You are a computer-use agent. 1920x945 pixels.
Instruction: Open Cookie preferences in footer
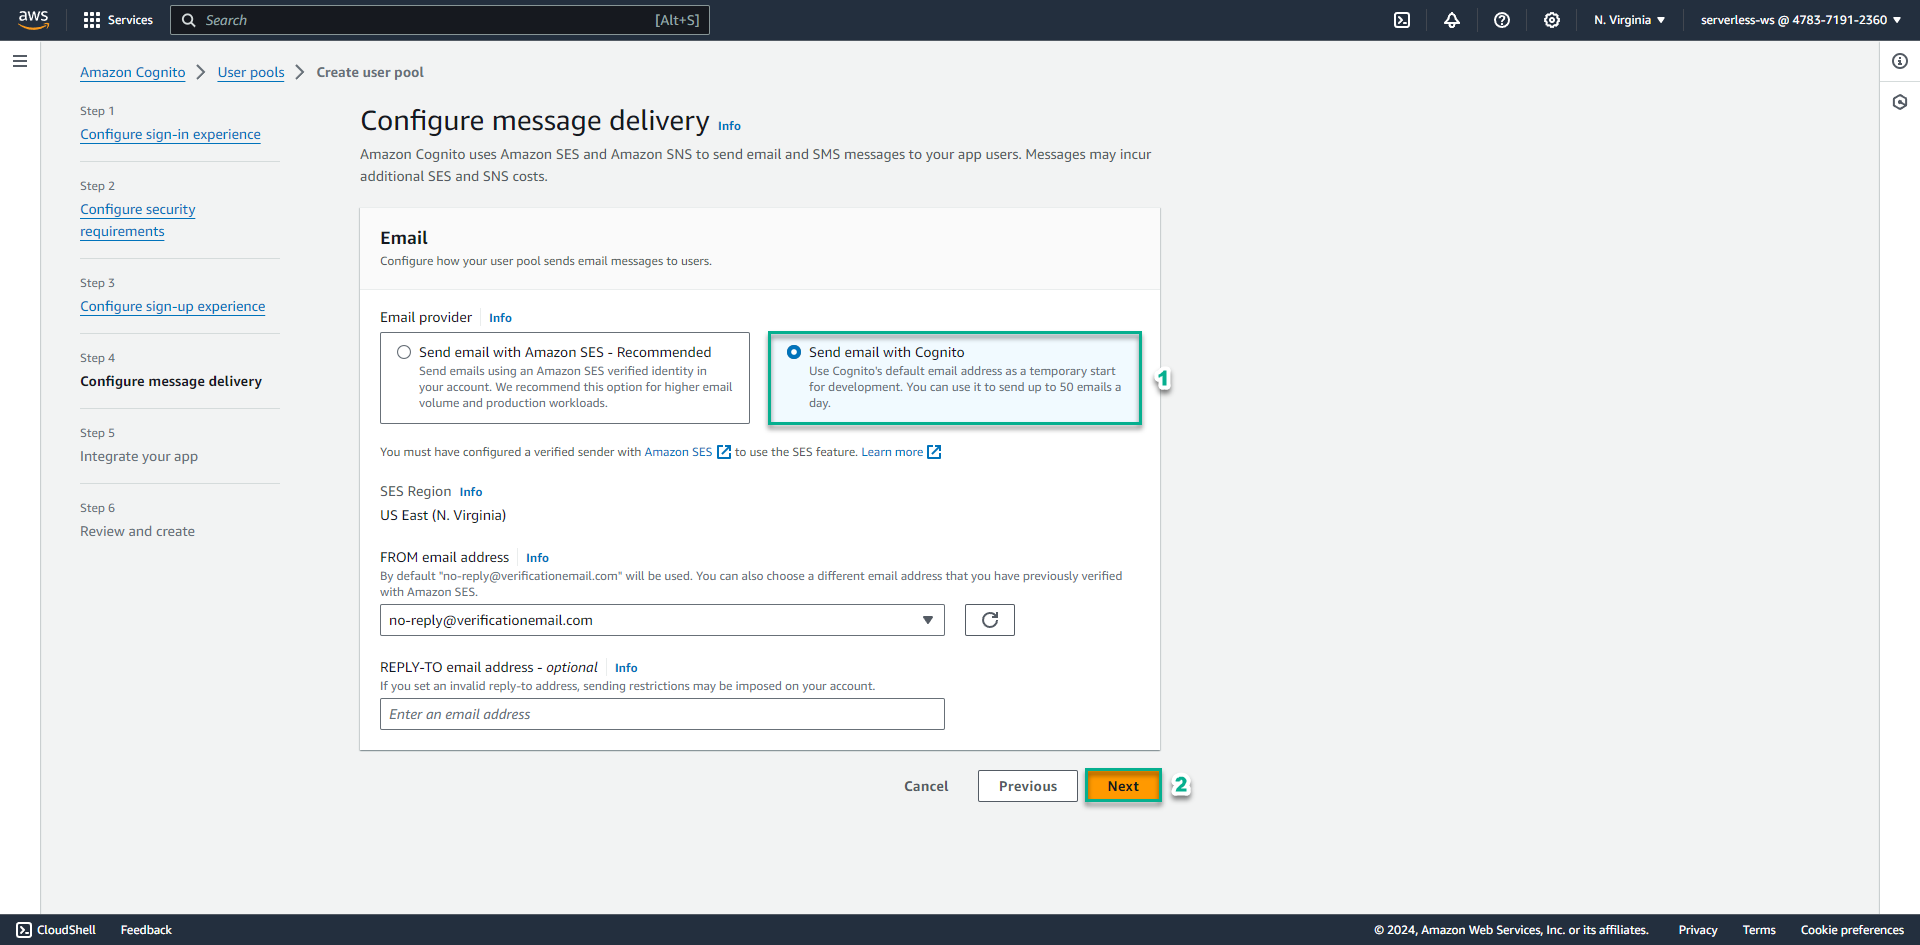click(1852, 930)
